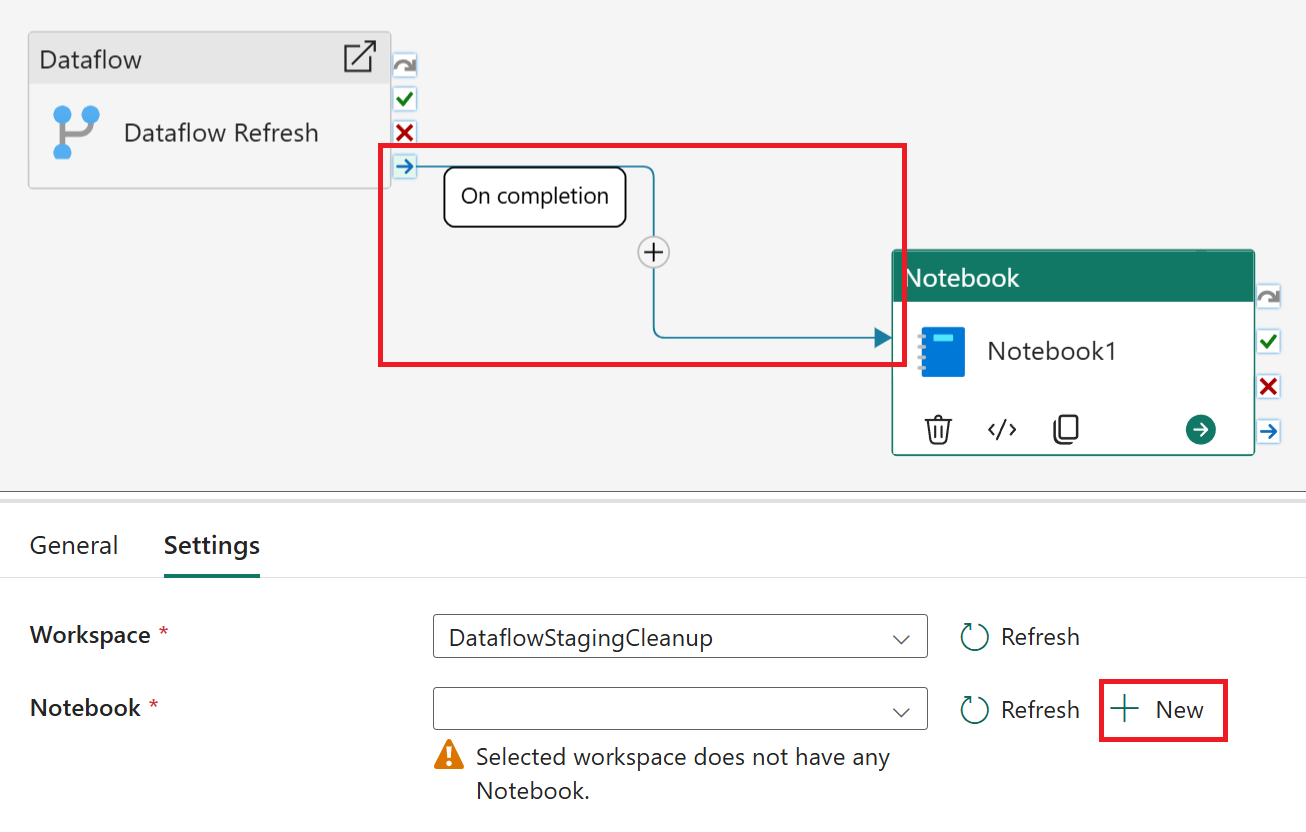
Task: Select the Notebook1 activity icon
Action: (944, 351)
